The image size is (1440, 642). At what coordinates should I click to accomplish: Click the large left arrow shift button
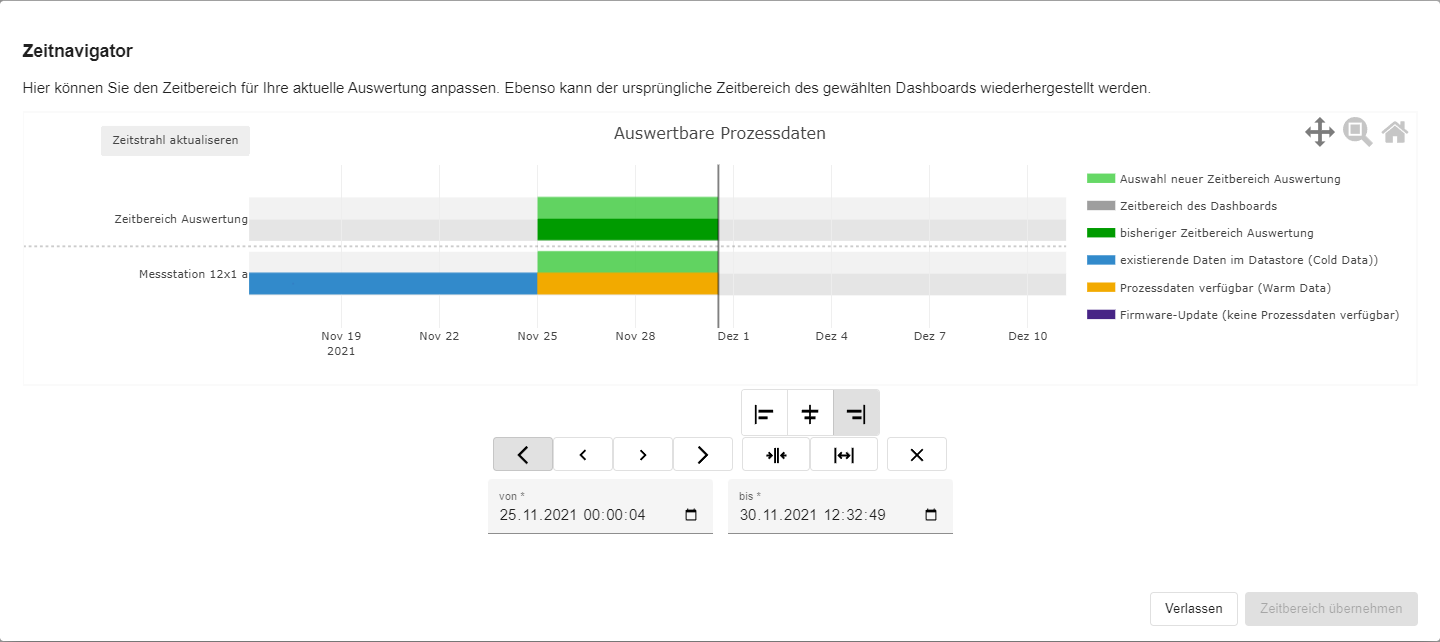[522, 454]
